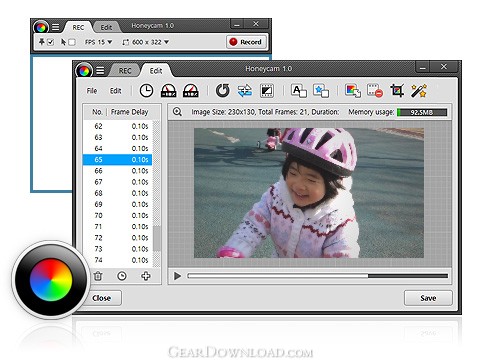Select frame 63 in the list

(118, 137)
